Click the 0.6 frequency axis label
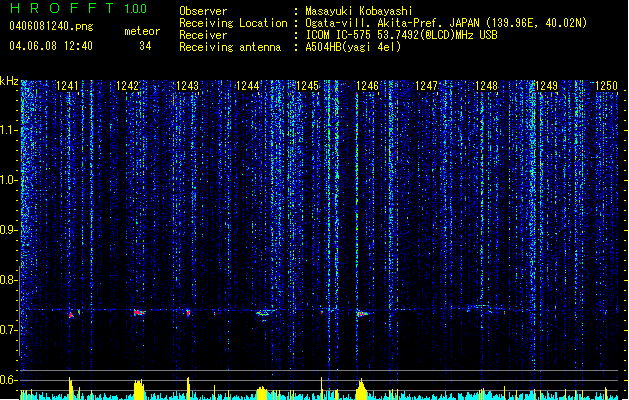The width and height of the screenshot is (629, 400). click(9, 380)
